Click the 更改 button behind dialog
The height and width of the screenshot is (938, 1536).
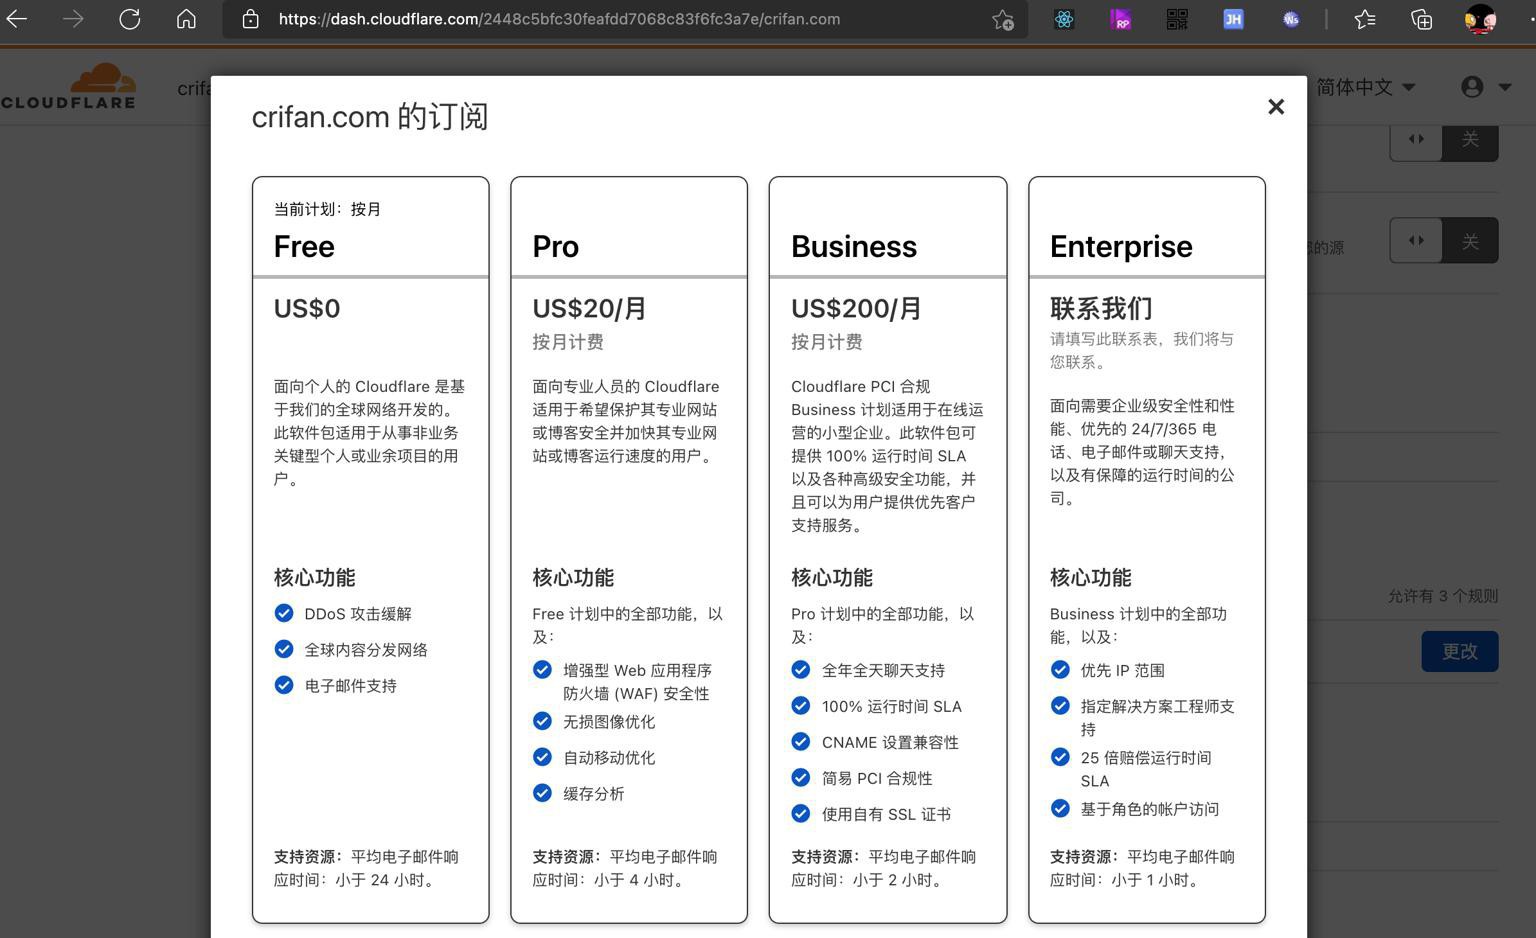pos(1460,651)
